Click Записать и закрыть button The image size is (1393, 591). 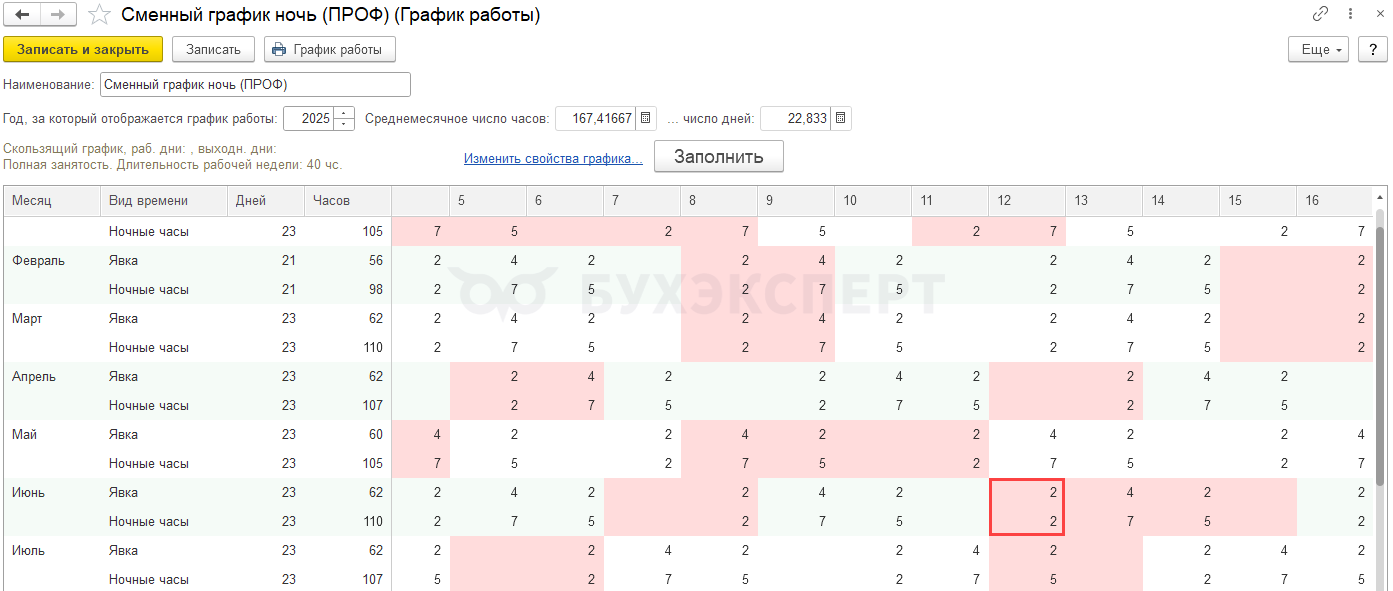83,49
